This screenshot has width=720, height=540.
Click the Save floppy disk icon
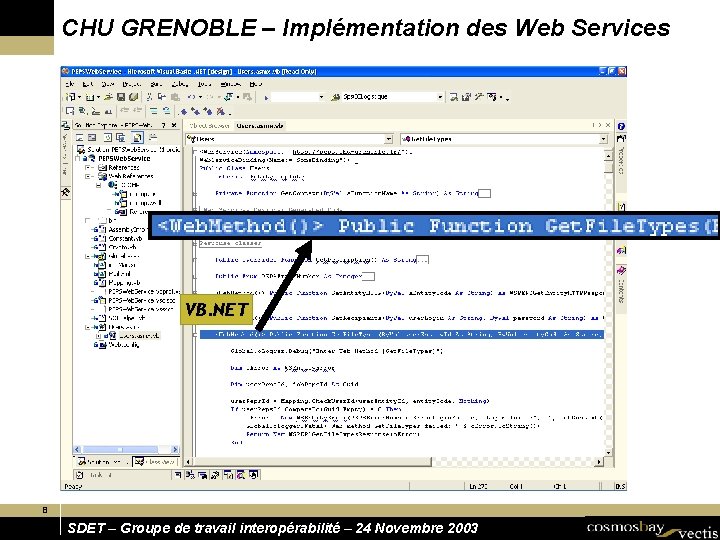click(121, 97)
